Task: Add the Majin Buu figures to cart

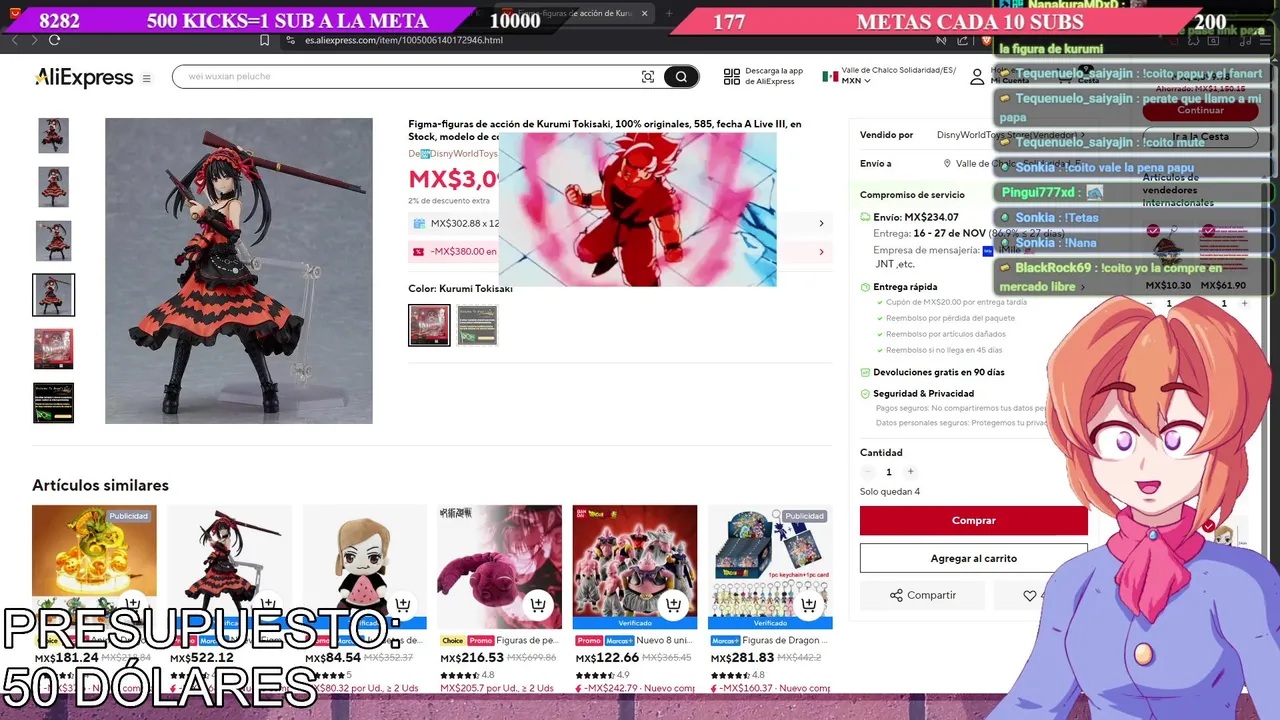Action: 673,605
